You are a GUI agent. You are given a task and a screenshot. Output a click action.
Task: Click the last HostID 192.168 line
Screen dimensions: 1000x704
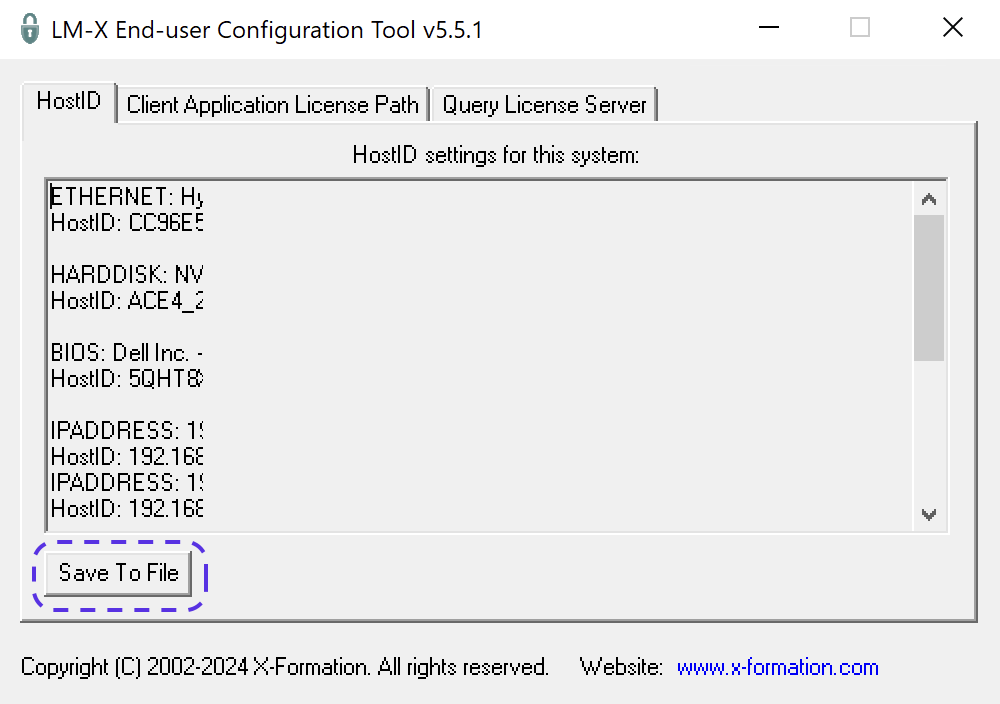tap(126, 508)
